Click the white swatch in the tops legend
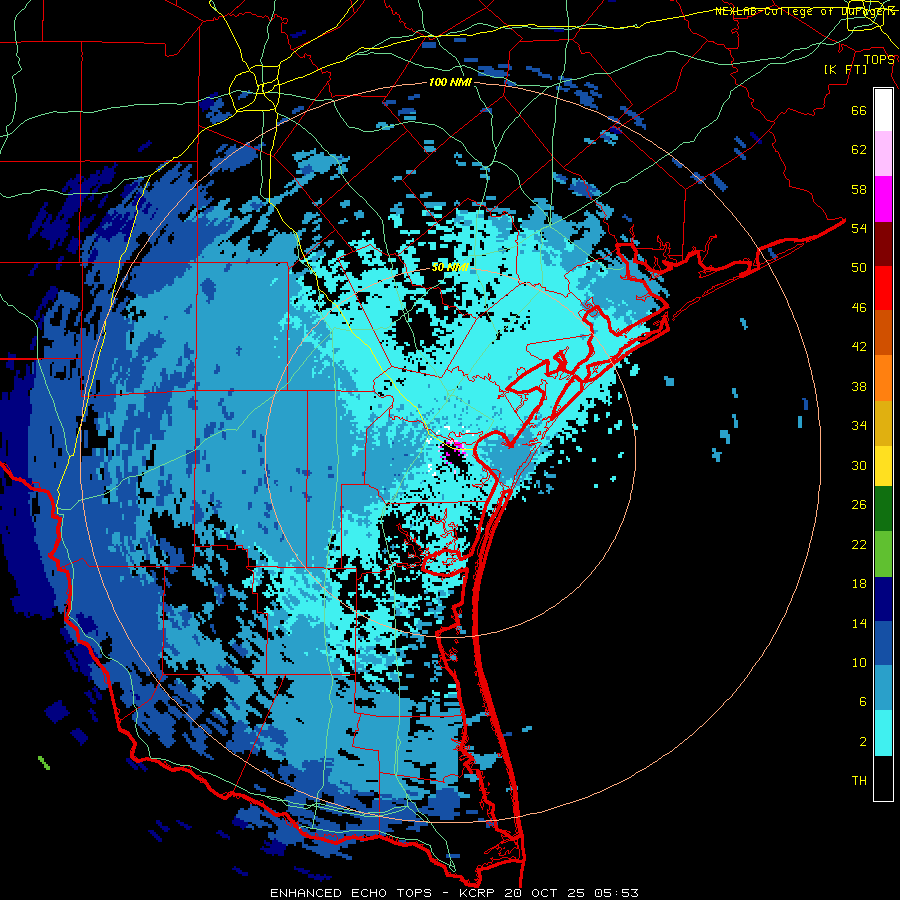Image resolution: width=900 pixels, height=900 pixels. click(883, 110)
